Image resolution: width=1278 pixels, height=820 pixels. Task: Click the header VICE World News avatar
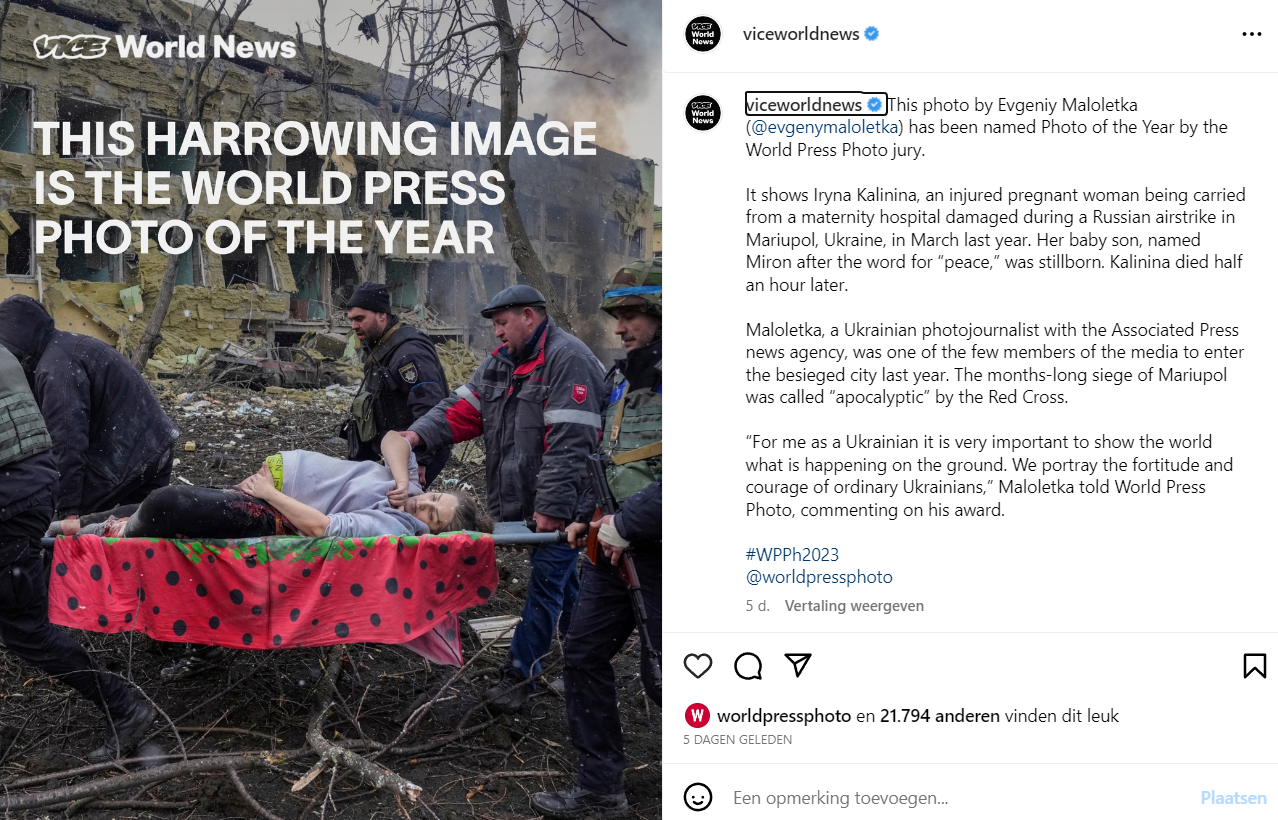[703, 34]
